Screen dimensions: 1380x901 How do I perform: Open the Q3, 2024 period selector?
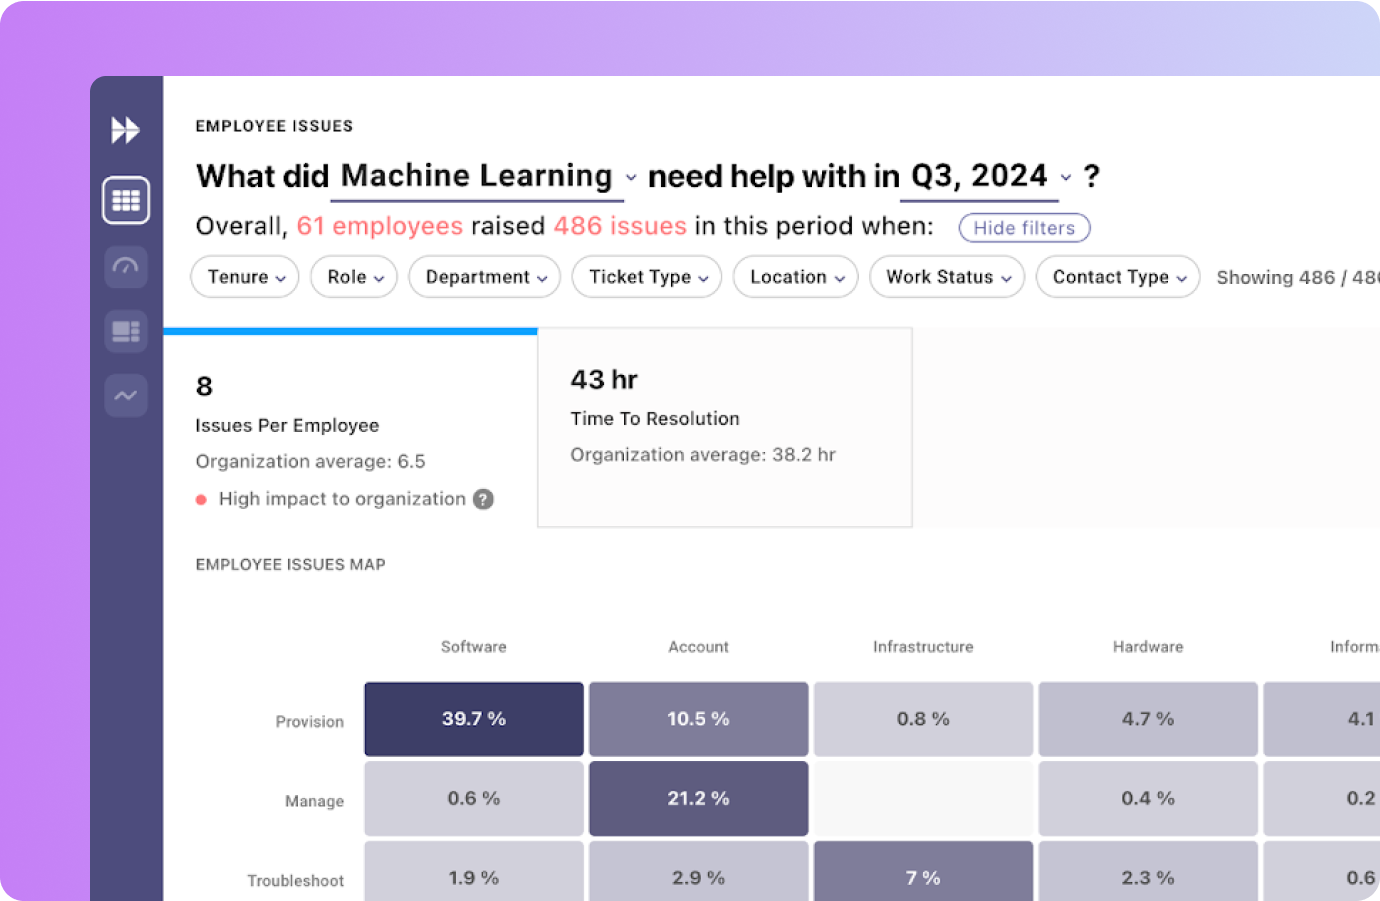(1064, 178)
